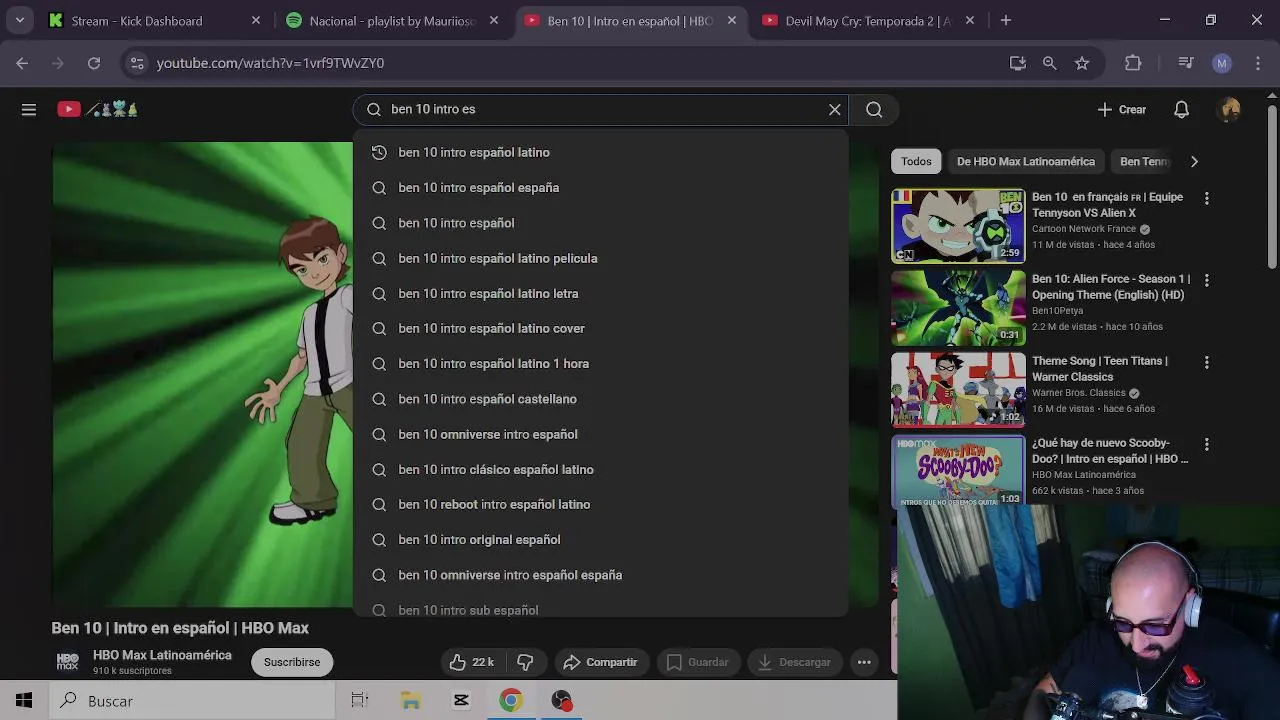The width and height of the screenshot is (1280, 720).
Task: Open the tab search dropdown arrow
Action: (20, 20)
